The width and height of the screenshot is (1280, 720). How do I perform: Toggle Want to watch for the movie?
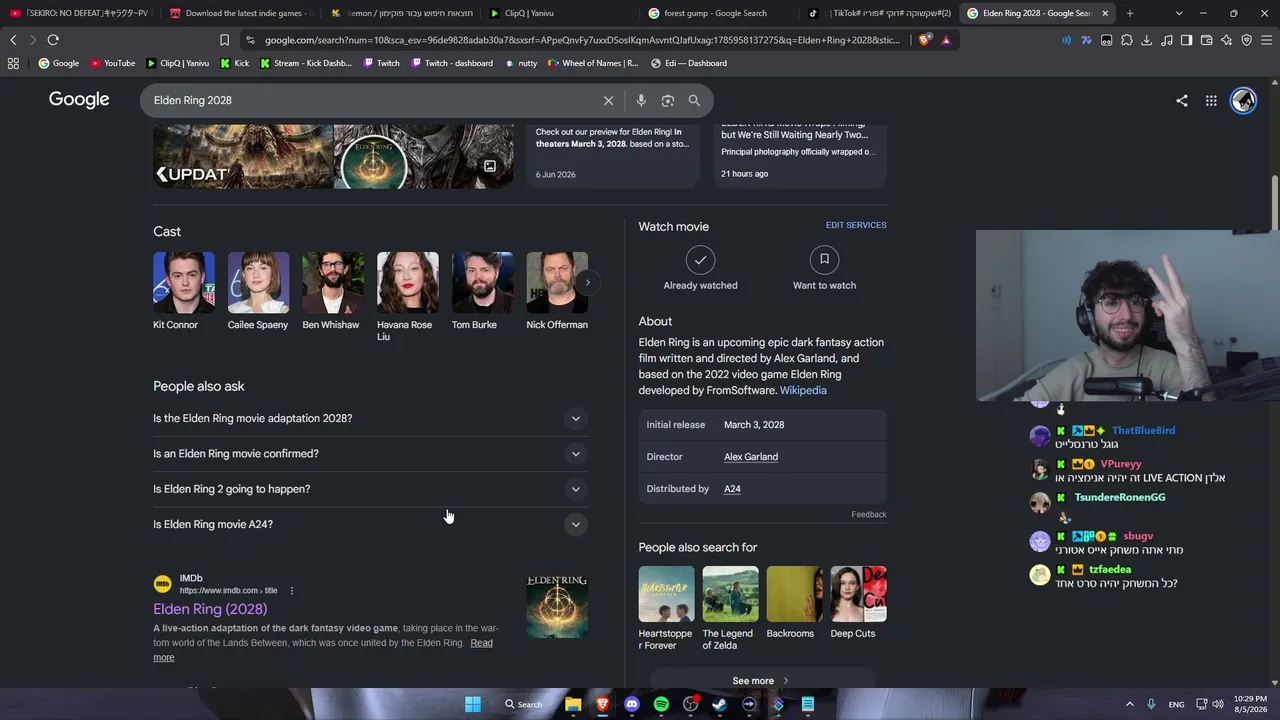(x=824, y=269)
